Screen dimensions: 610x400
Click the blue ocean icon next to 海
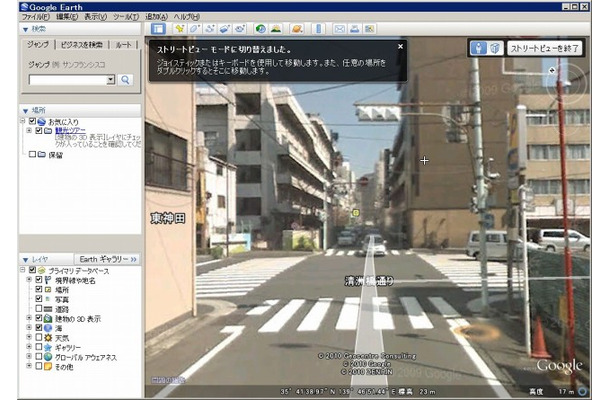48,328
